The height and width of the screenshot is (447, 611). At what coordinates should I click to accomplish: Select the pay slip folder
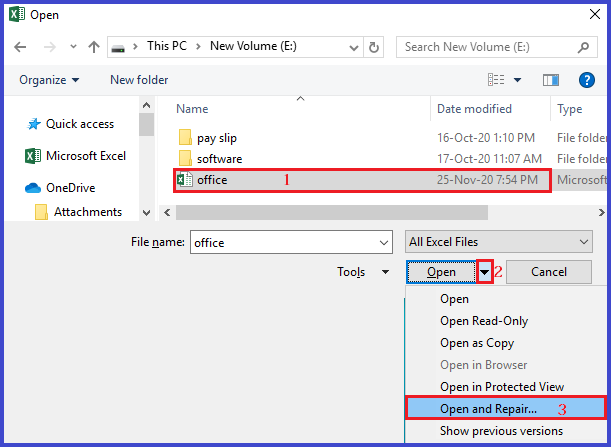pos(217,138)
